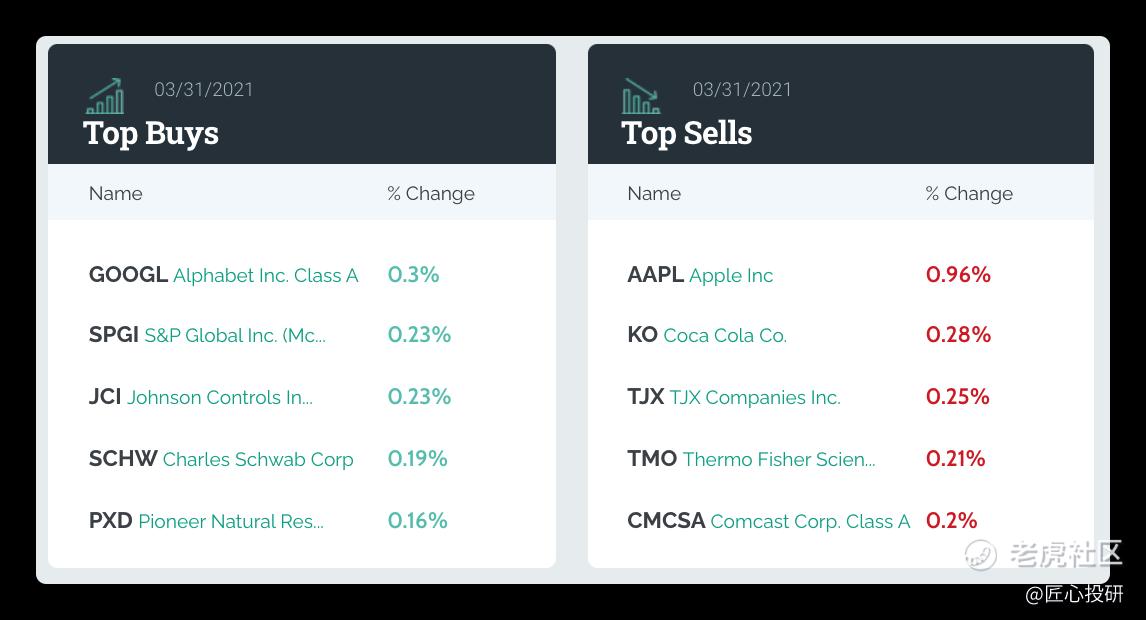This screenshot has width=1146, height=620.
Task: Select the PXD Pioneer Natural Resources entry
Action: pos(206,521)
